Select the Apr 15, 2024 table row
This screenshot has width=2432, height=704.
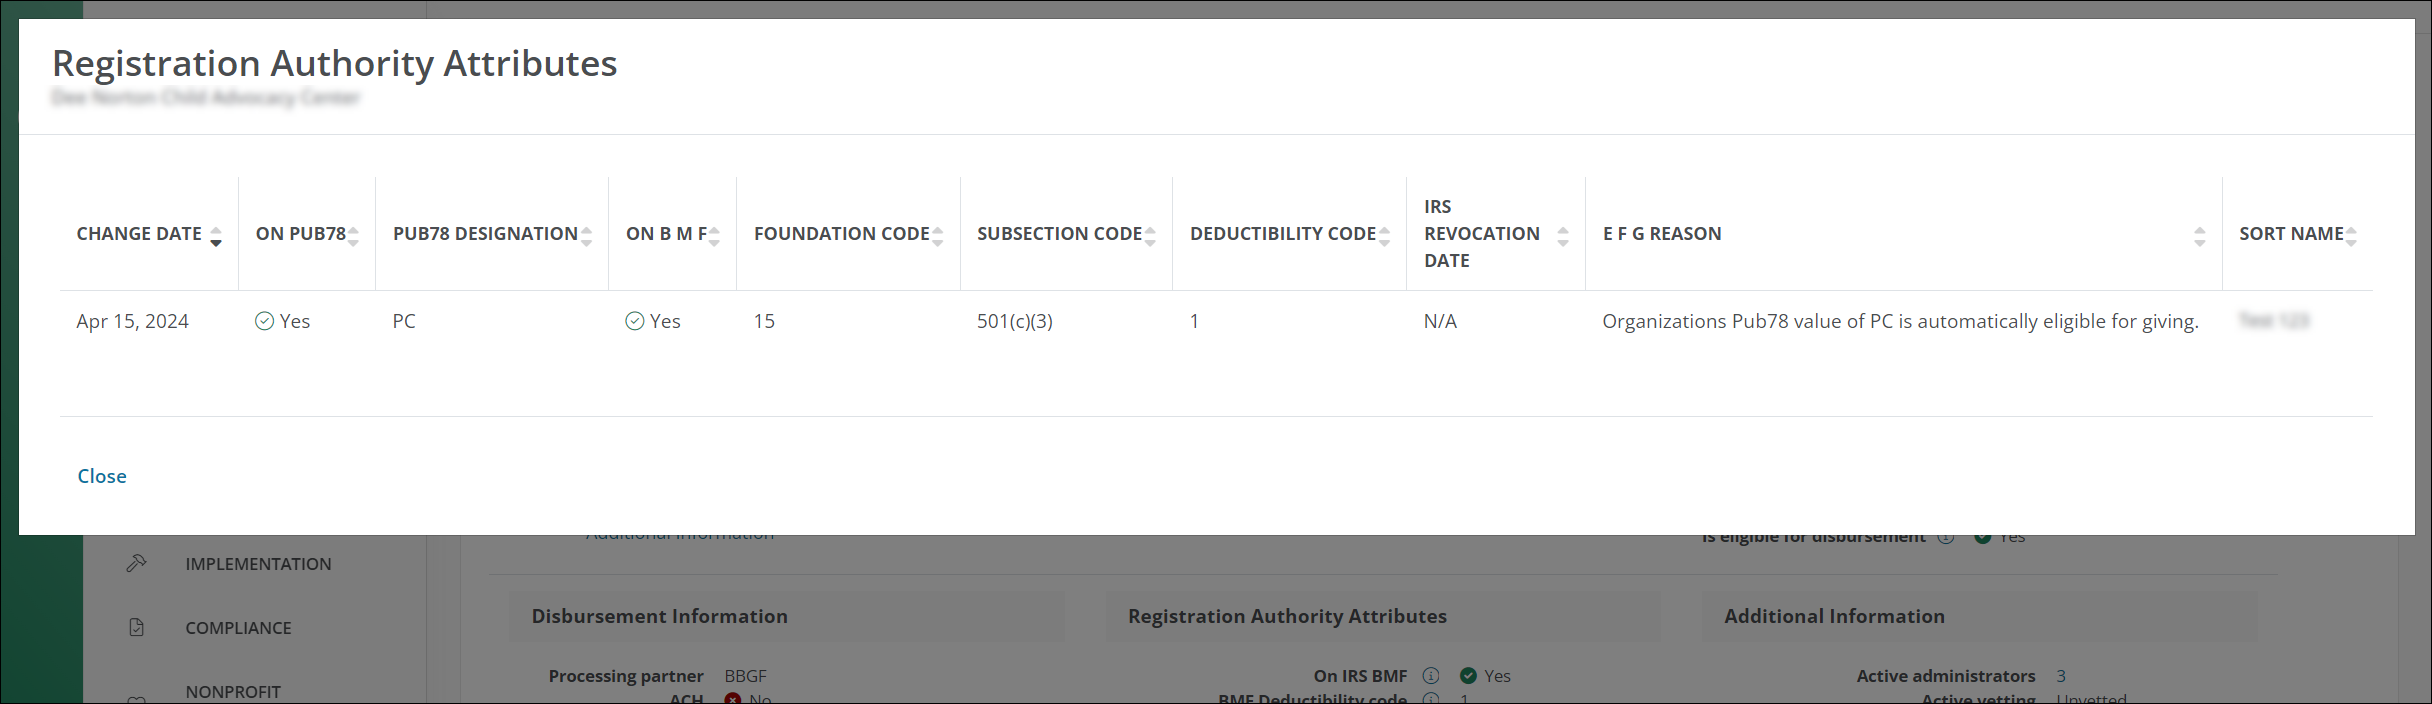[x=132, y=321]
